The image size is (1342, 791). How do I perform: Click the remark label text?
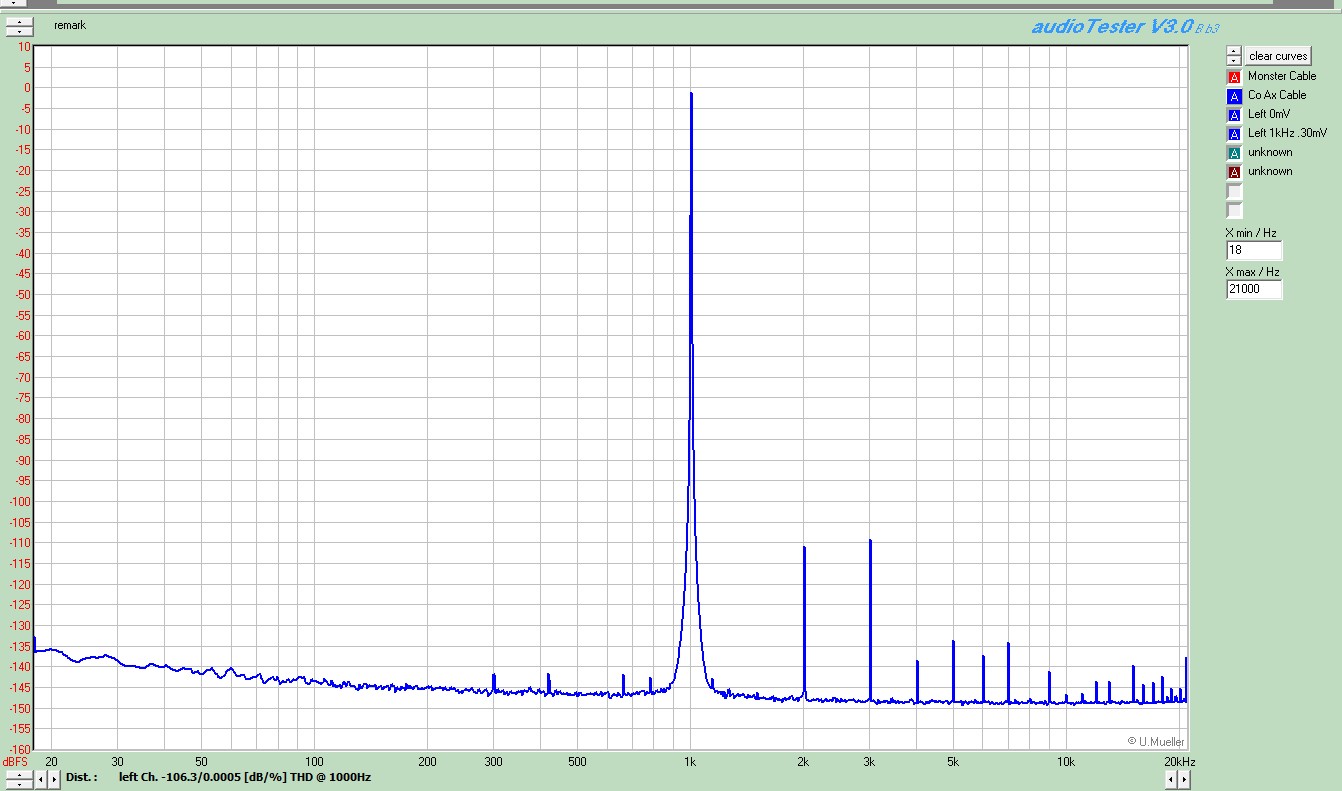[70, 26]
